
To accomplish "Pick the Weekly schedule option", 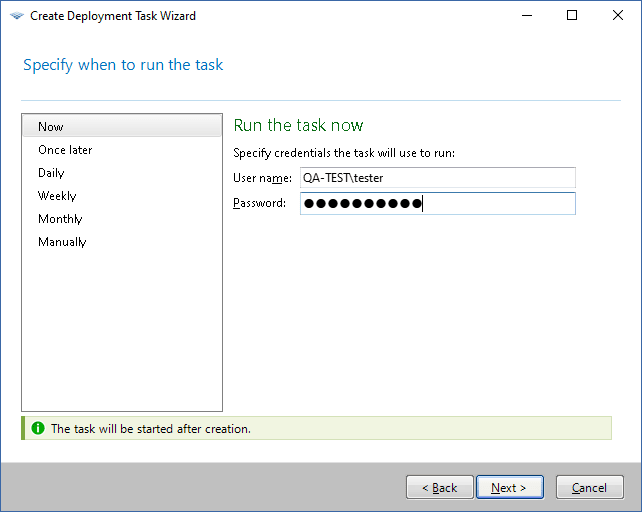I will tap(57, 196).
